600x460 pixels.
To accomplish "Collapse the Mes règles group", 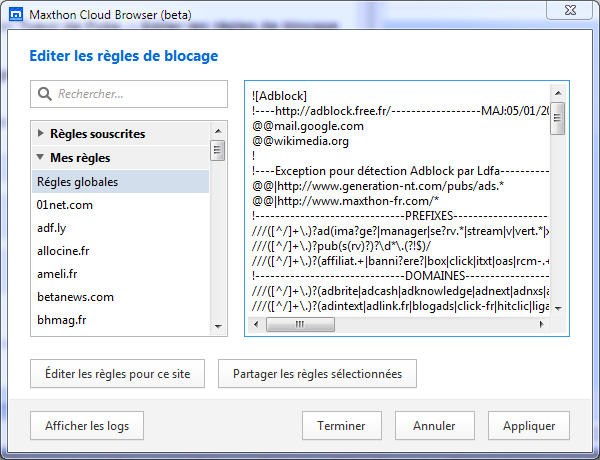I will click(40, 157).
